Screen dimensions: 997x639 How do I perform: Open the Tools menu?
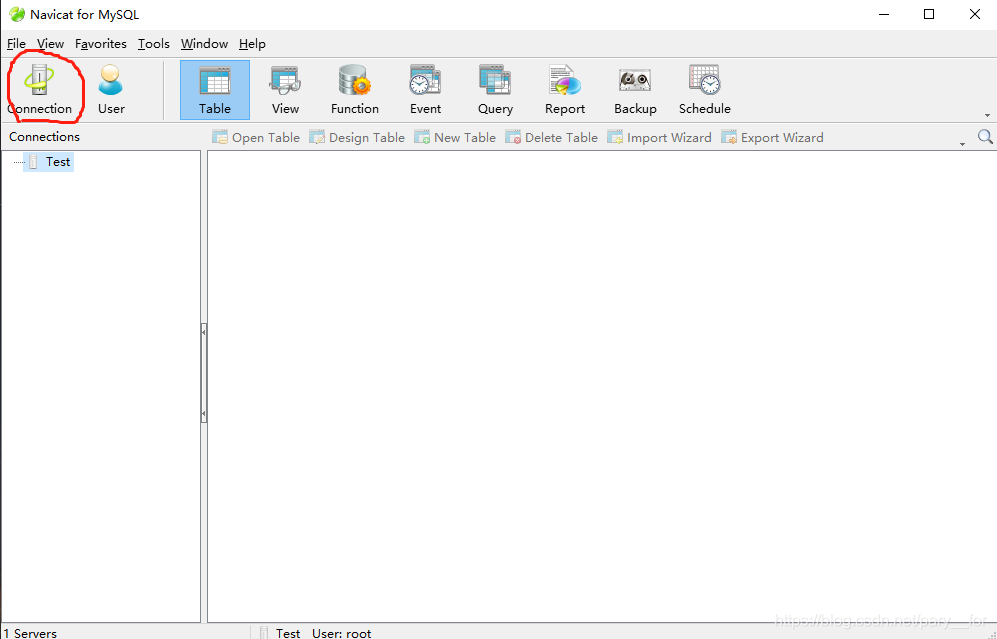[154, 44]
